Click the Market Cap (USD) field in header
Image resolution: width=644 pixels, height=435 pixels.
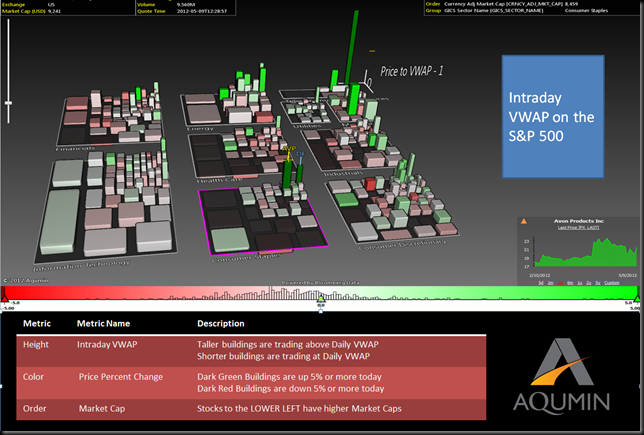point(31,11)
